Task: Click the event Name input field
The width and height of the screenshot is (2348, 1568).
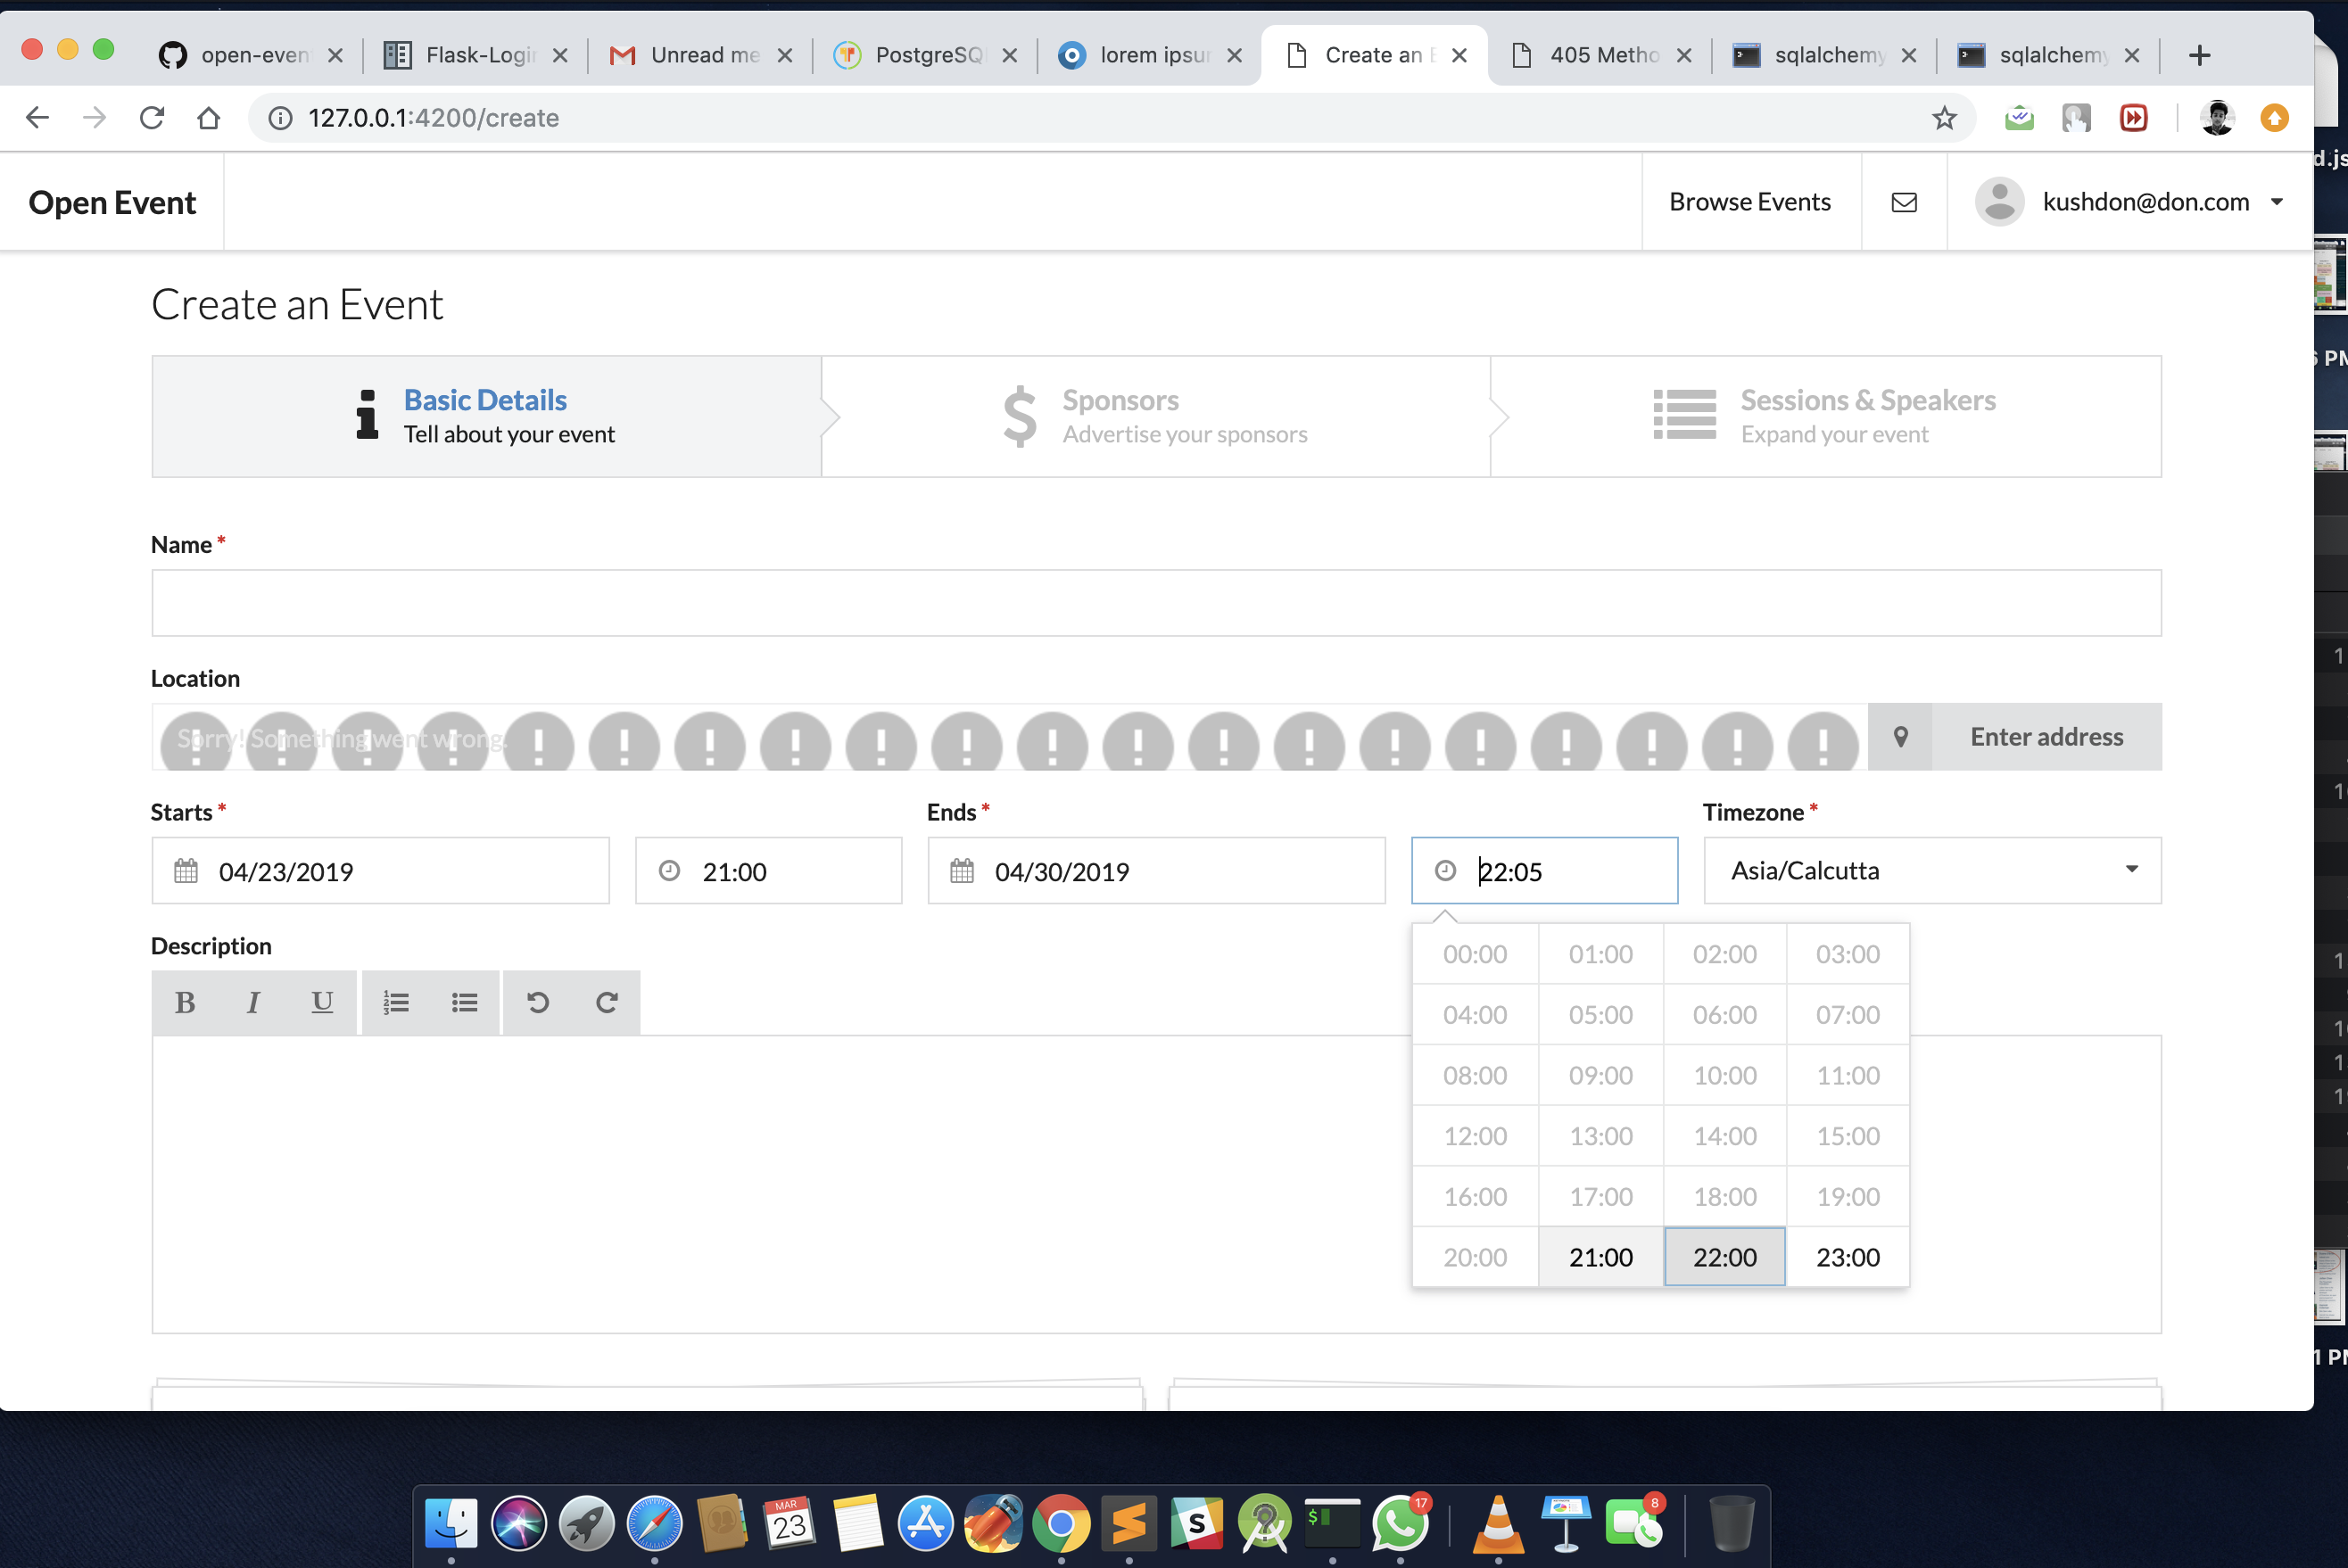Action: click(x=1155, y=603)
